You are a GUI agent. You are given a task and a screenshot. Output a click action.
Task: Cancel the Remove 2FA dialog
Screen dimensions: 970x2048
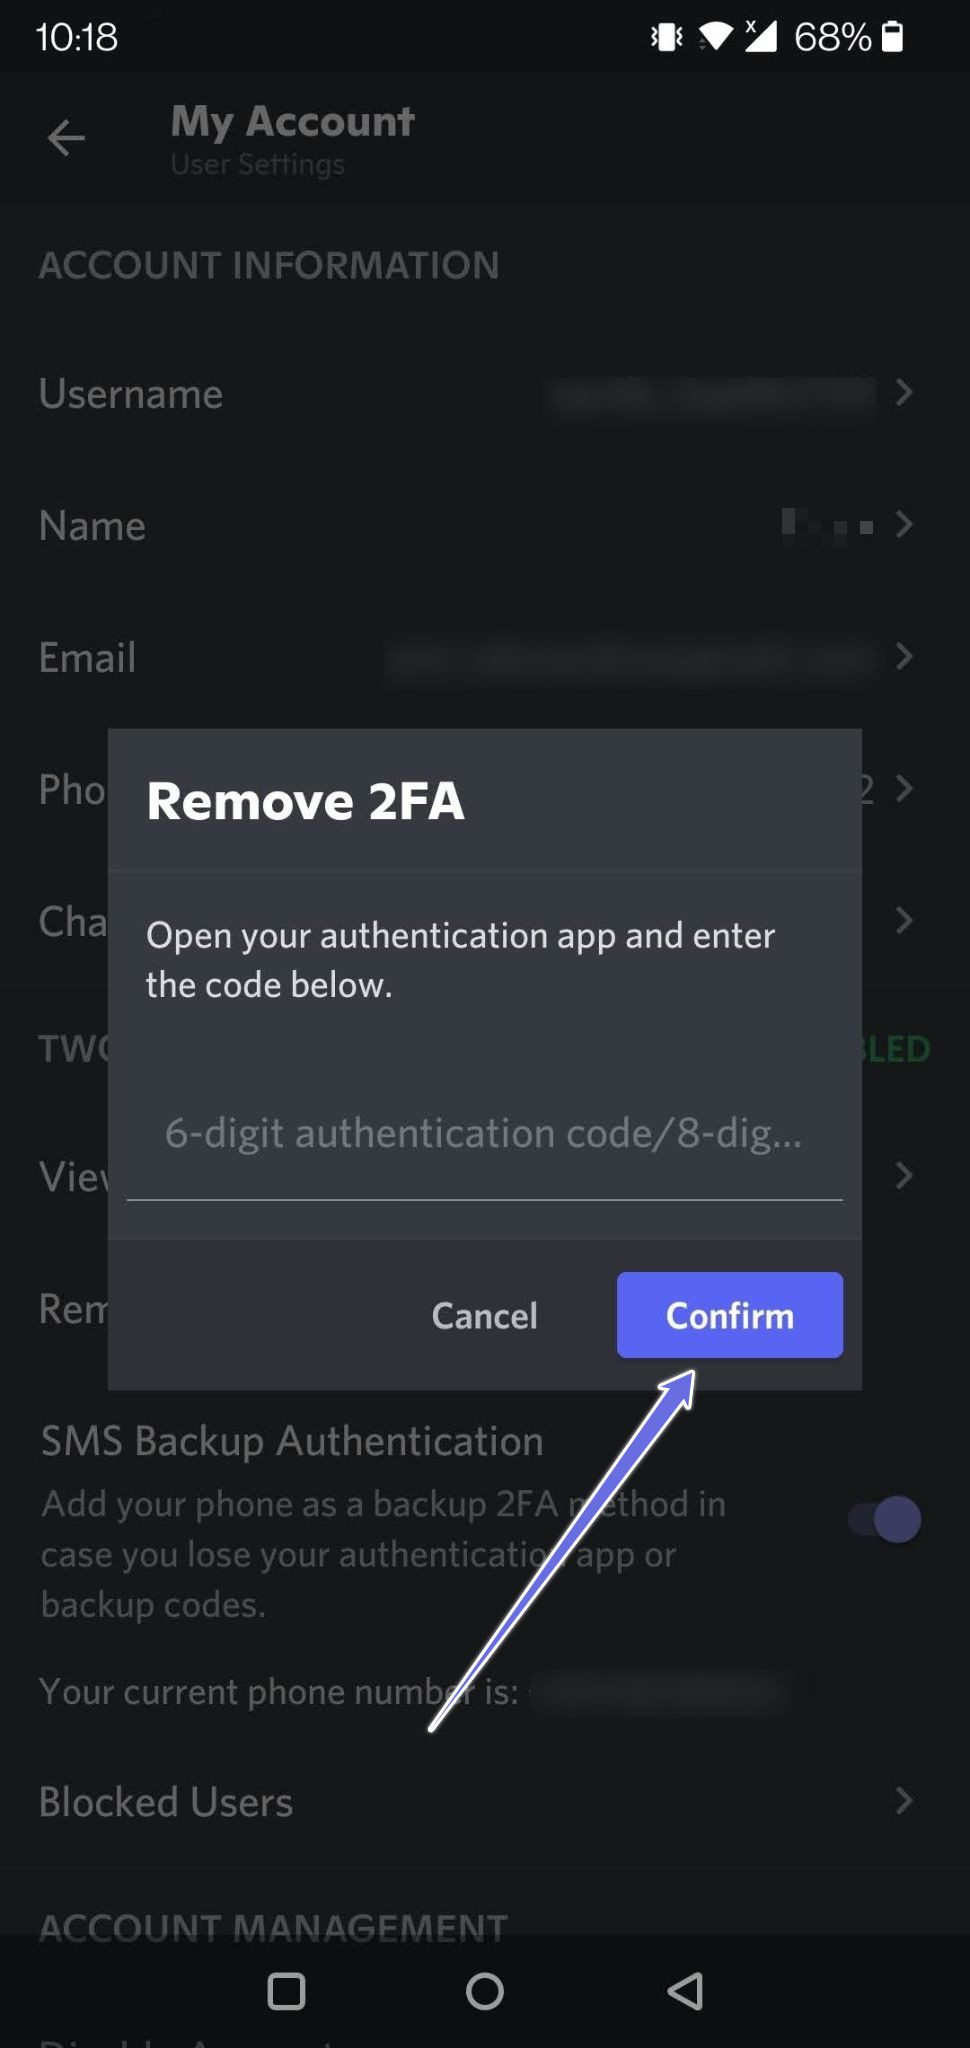[x=484, y=1315]
